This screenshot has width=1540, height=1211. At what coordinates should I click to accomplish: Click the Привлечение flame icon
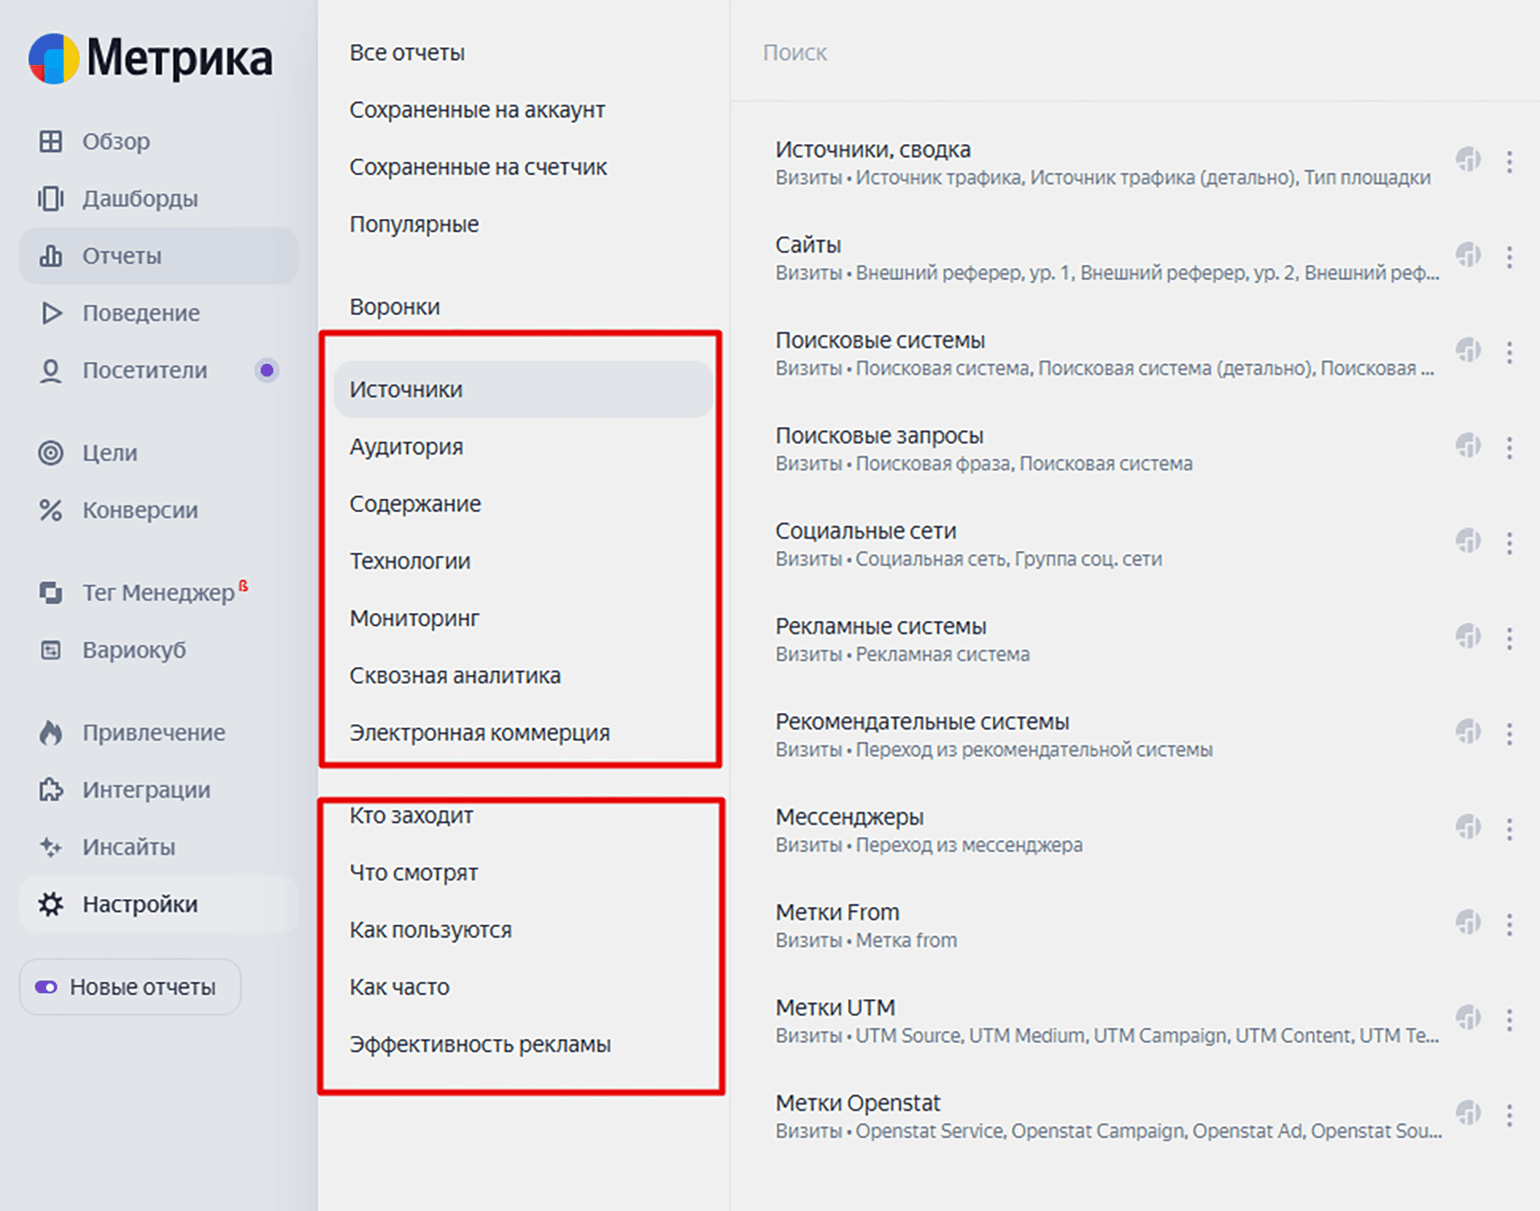(x=51, y=733)
